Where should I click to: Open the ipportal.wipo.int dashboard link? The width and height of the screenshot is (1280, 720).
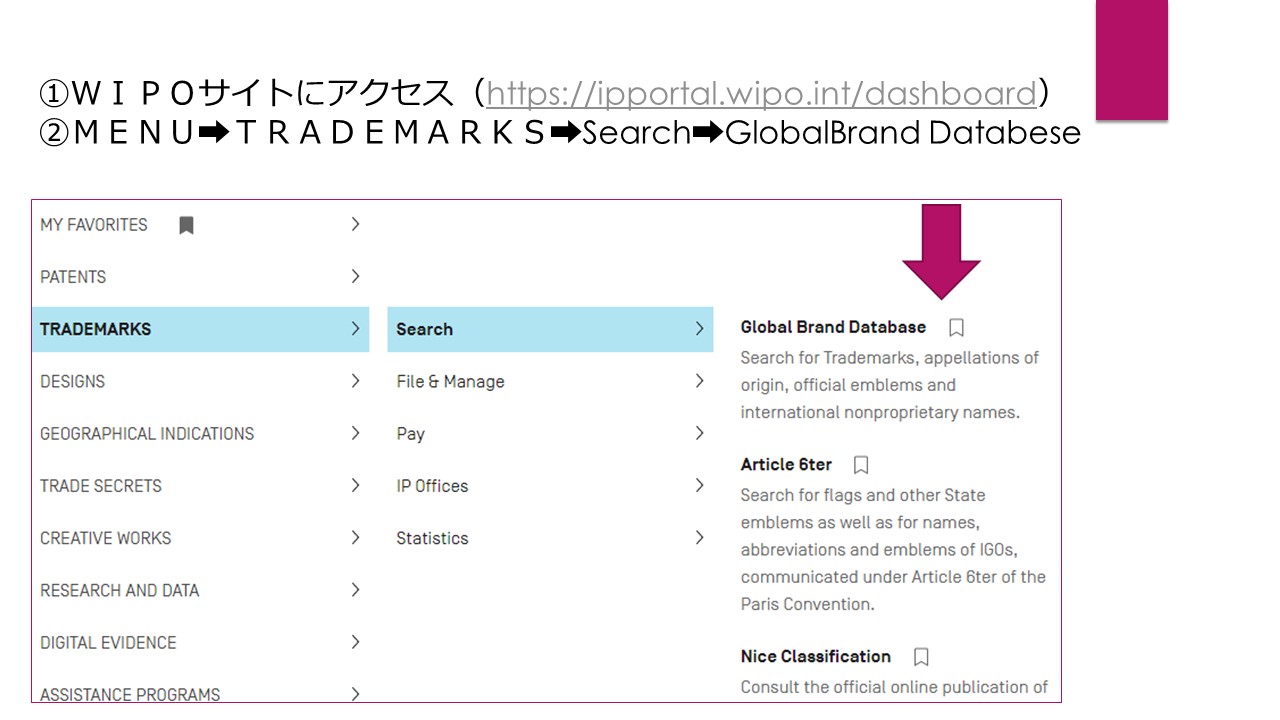coord(761,94)
